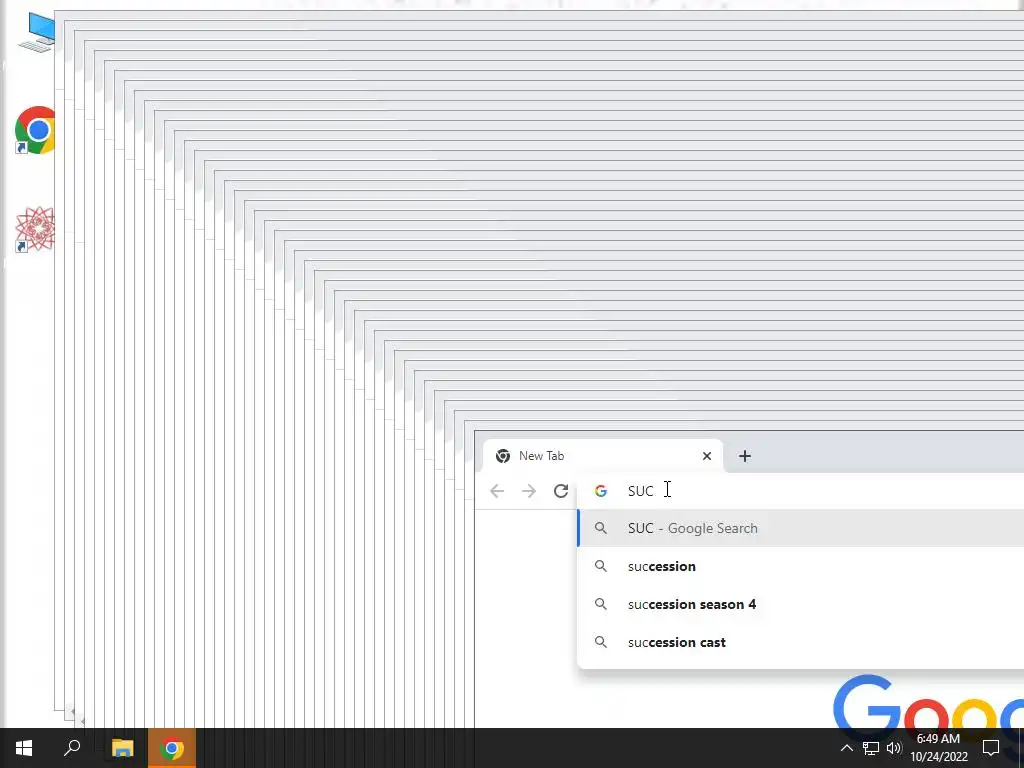Open a new tab with the plus button
Image resolution: width=1024 pixels, height=768 pixels.
point(744,456)
